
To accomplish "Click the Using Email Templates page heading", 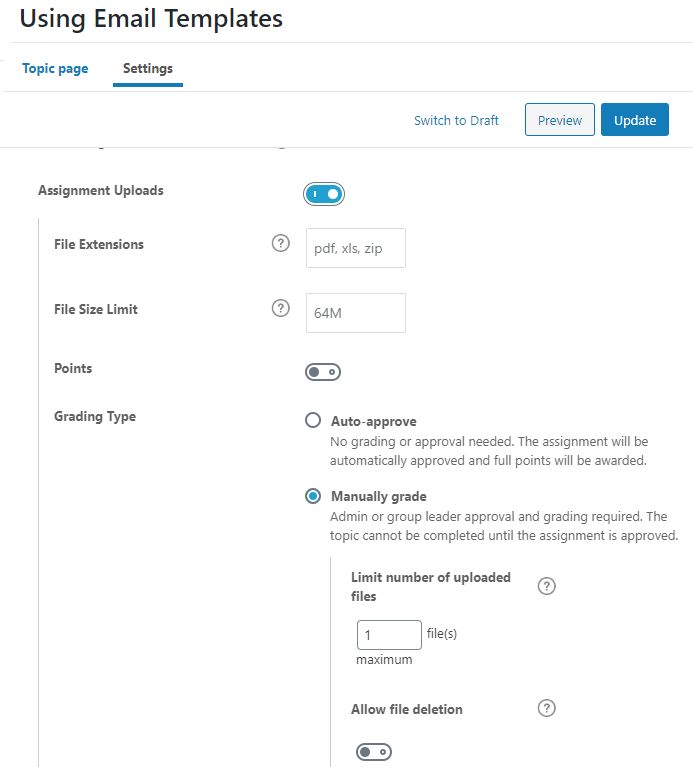I will pyautogui.click(x=151, y=19).
